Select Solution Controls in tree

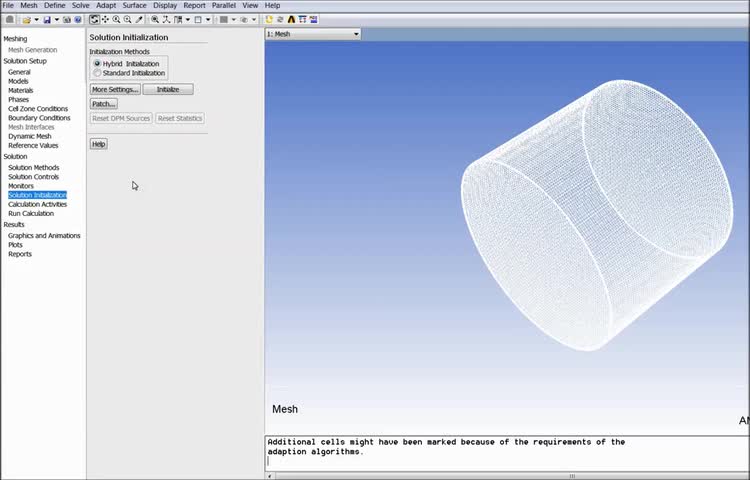click(33, 176)
